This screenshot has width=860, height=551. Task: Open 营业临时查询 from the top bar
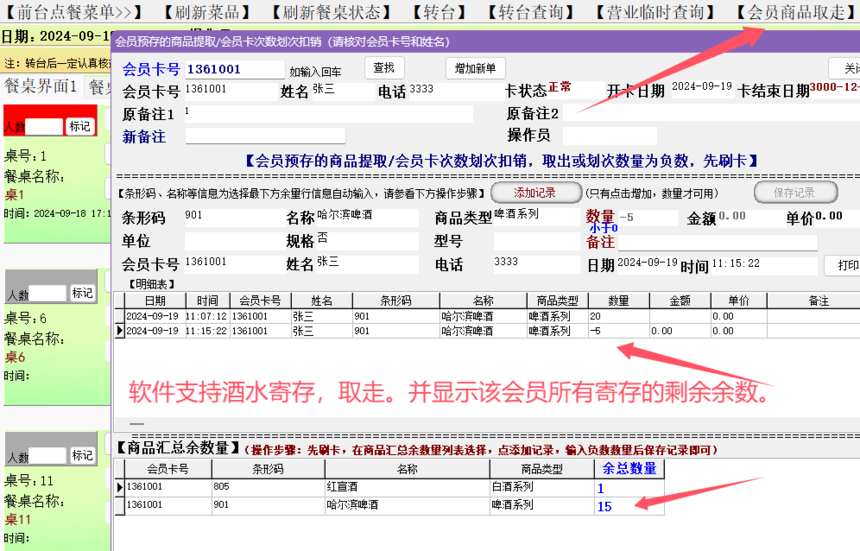655,12
